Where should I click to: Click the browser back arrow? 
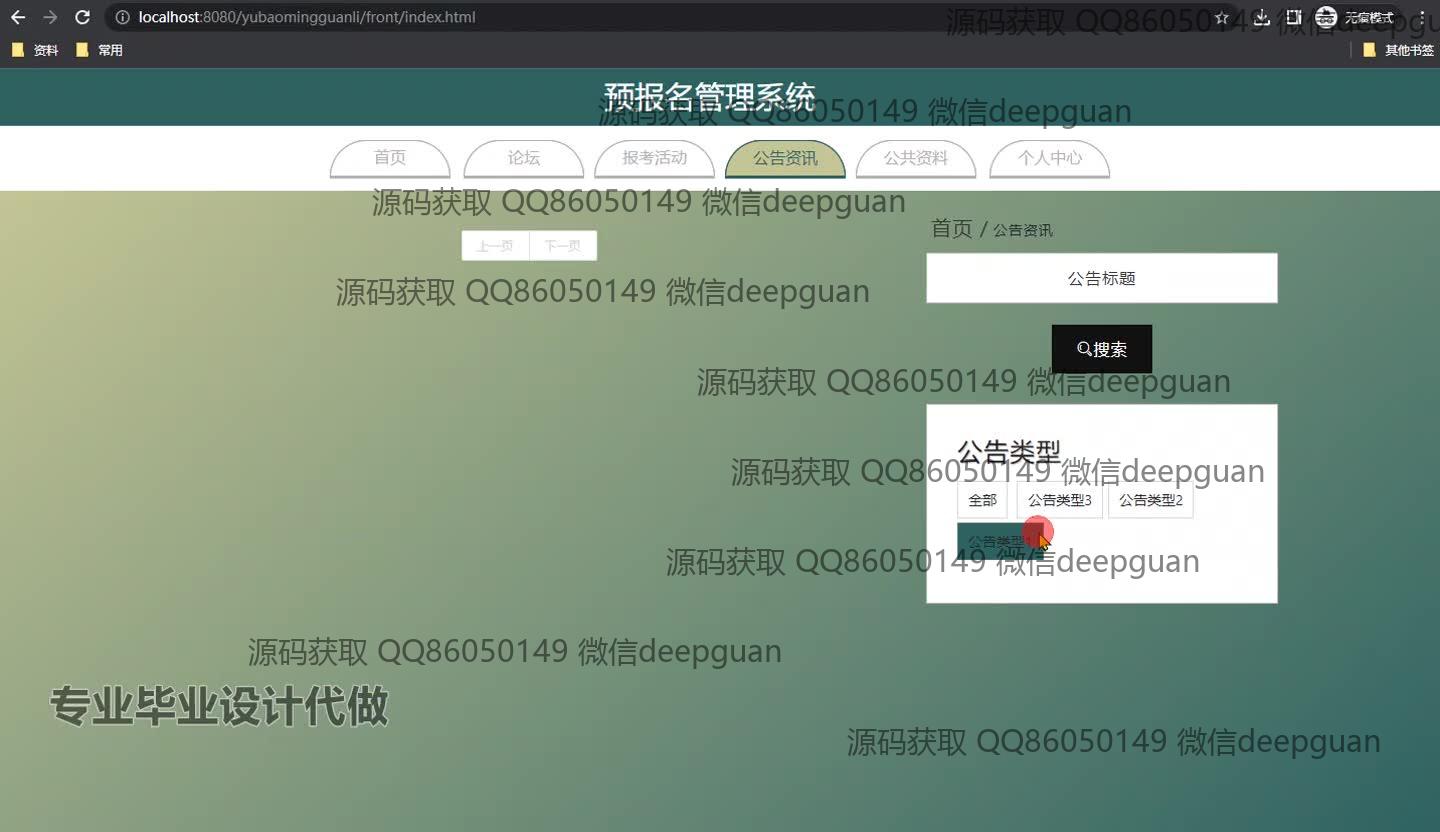point(18,17)
